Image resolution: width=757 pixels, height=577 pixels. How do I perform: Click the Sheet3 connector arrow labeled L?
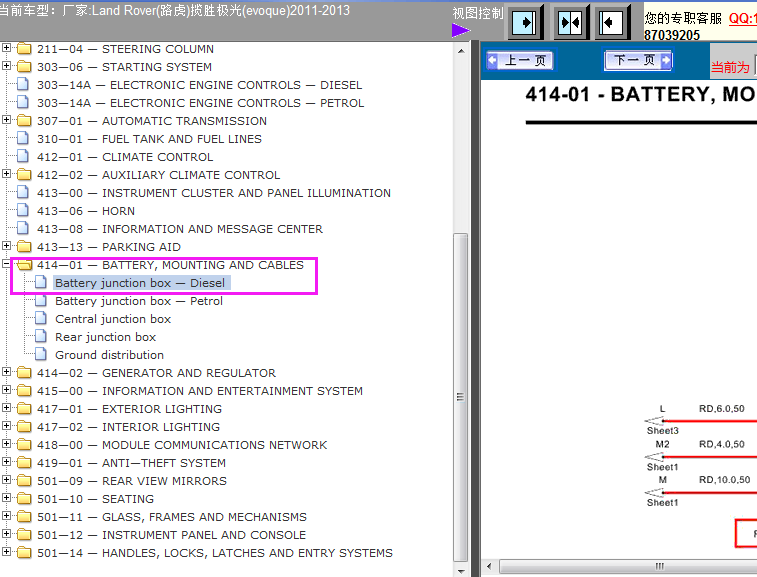[654, 421]
